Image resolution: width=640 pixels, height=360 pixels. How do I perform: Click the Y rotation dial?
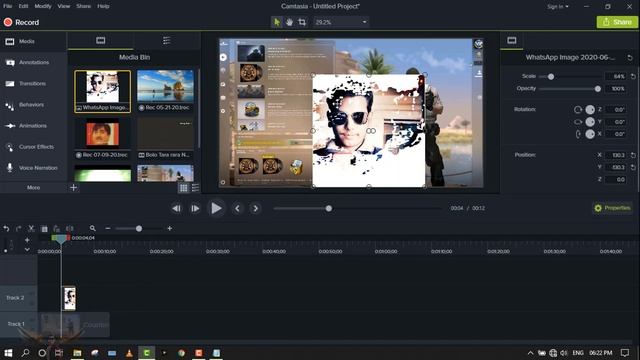(590, 122)
